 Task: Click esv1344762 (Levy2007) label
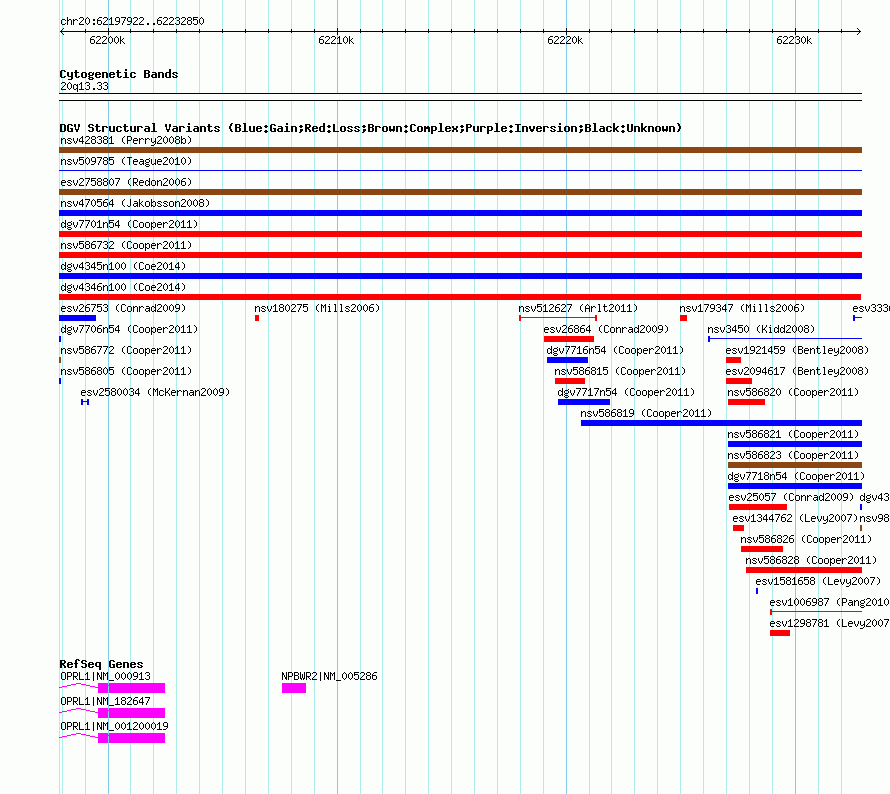tap(795, 518)
